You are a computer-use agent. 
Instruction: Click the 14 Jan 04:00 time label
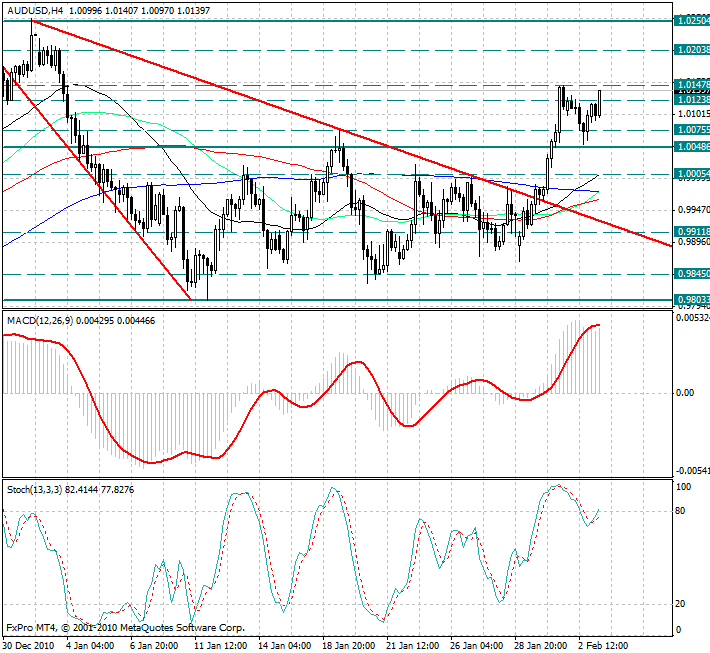(284, 645)
